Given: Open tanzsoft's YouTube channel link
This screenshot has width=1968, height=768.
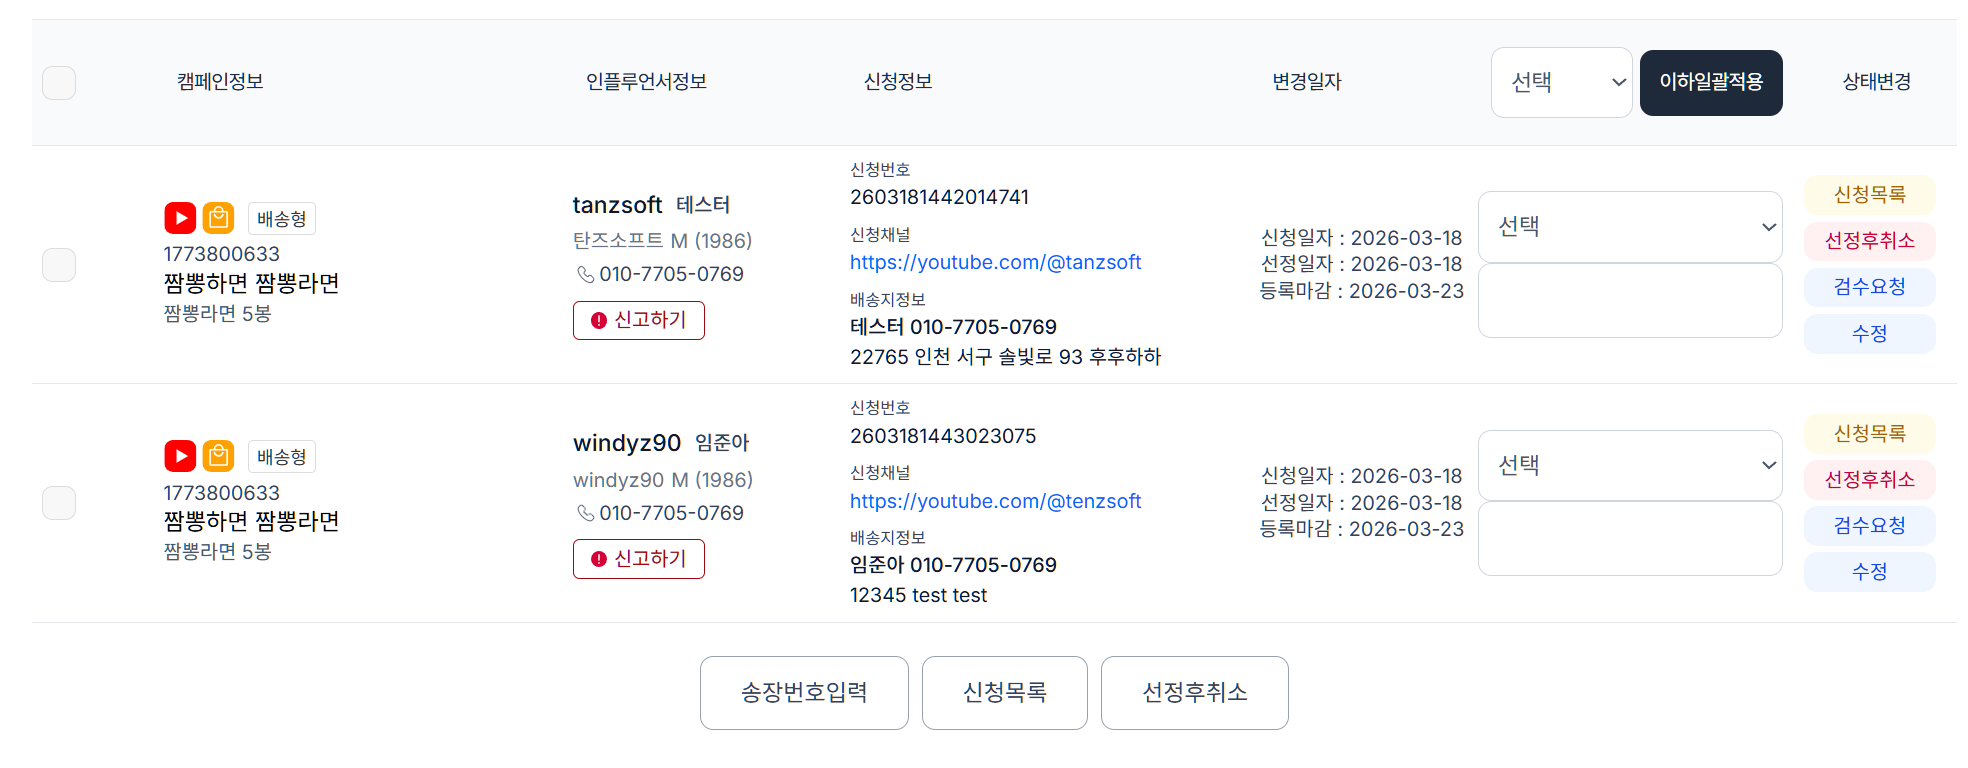Looking at the screenshot, I should pos(996,262).
